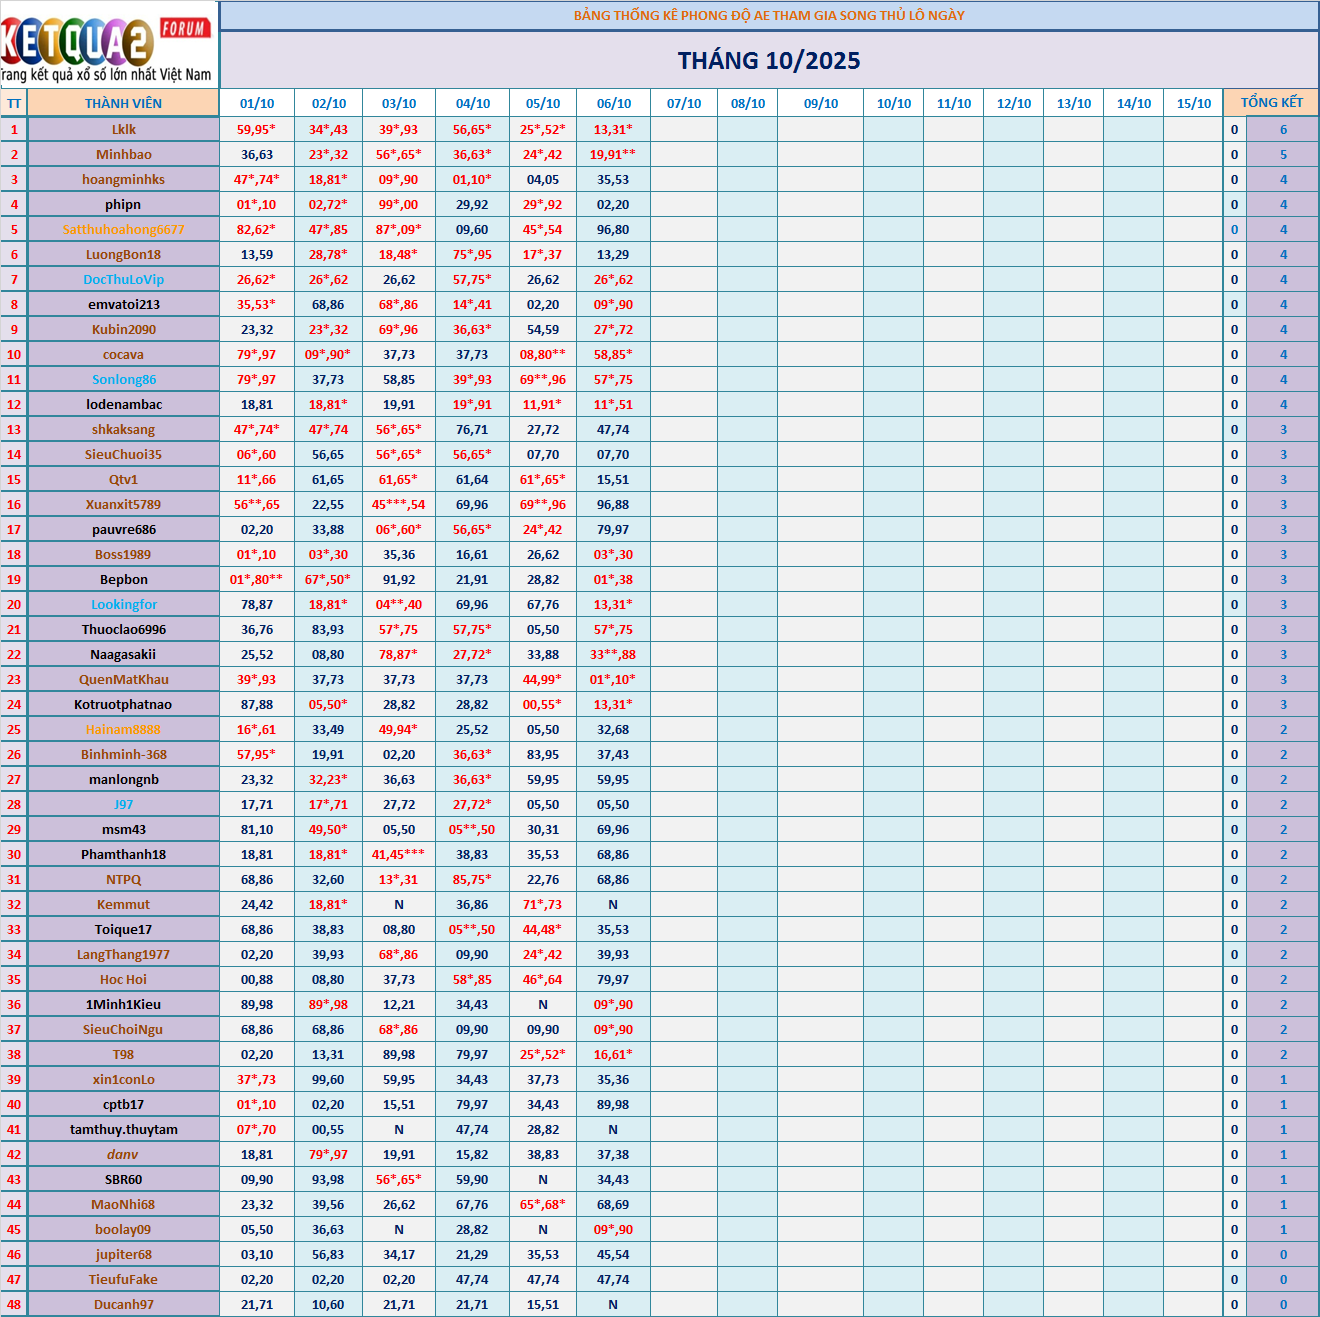Select the THÀNH VIÊN column header
1320x1317 pixels.
[x=123, y=103]
